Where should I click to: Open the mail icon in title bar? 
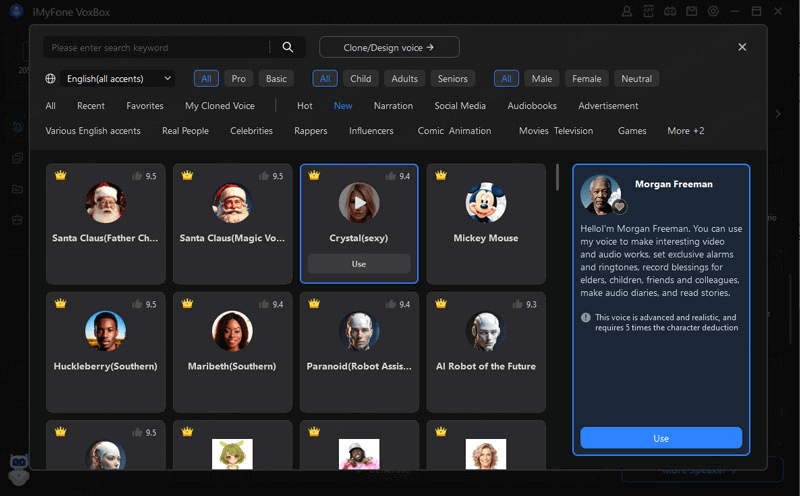tap(691, 11)
